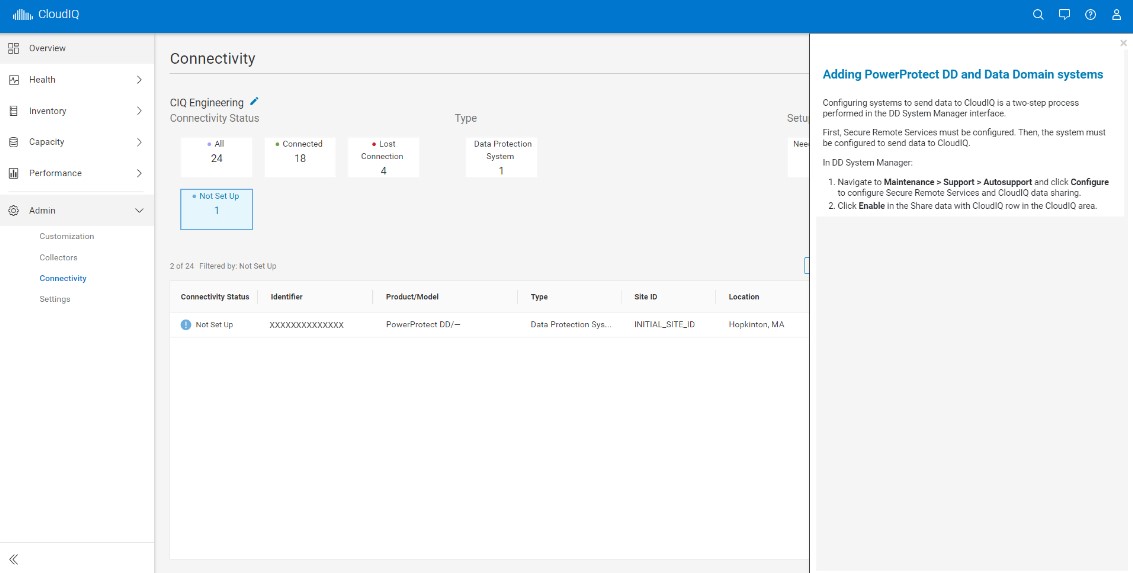Click the XXXXXXXXXXXXXX identifier cell
The height and width of the screenshot is (573, 1133).
coord(306,325)
